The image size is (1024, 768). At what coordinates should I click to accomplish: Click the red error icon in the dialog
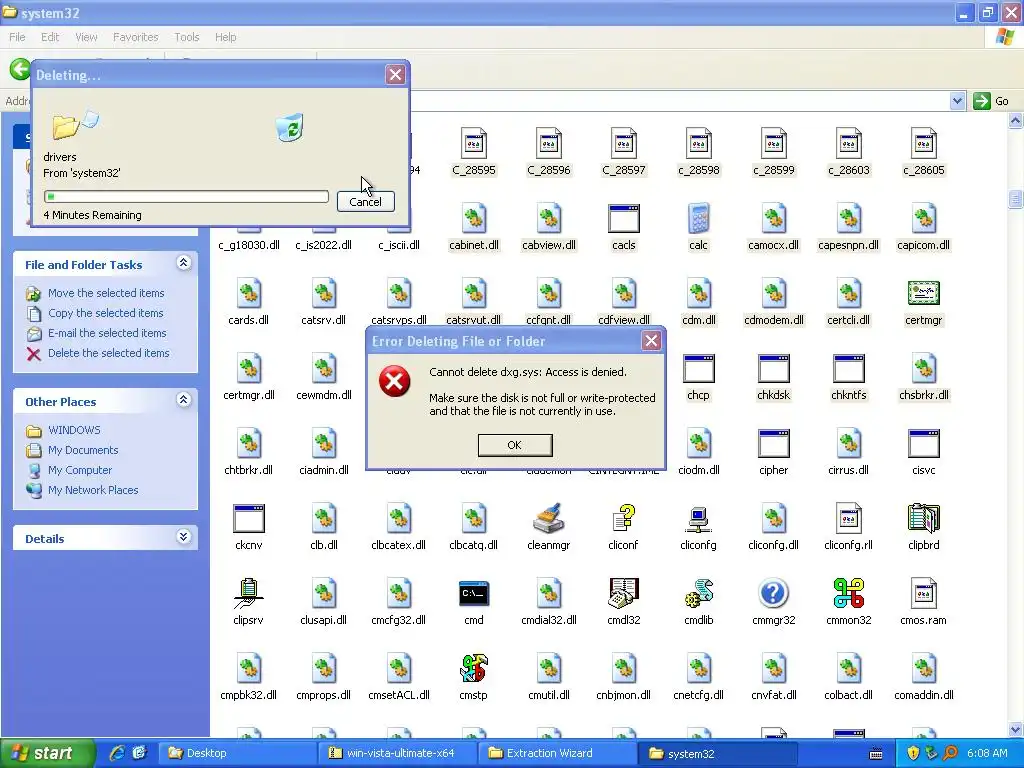point(394,381)
